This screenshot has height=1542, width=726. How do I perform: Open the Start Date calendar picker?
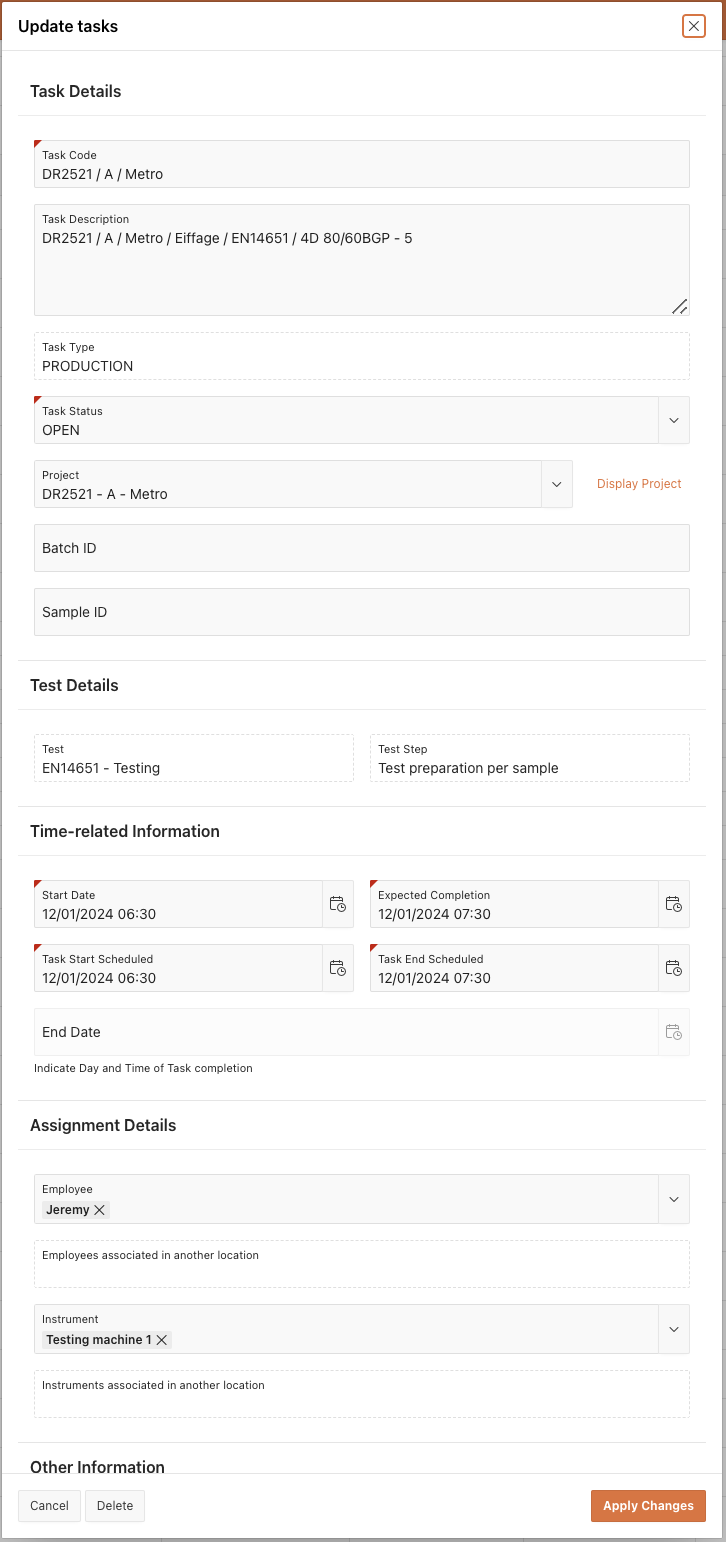[x=338, y=904]
